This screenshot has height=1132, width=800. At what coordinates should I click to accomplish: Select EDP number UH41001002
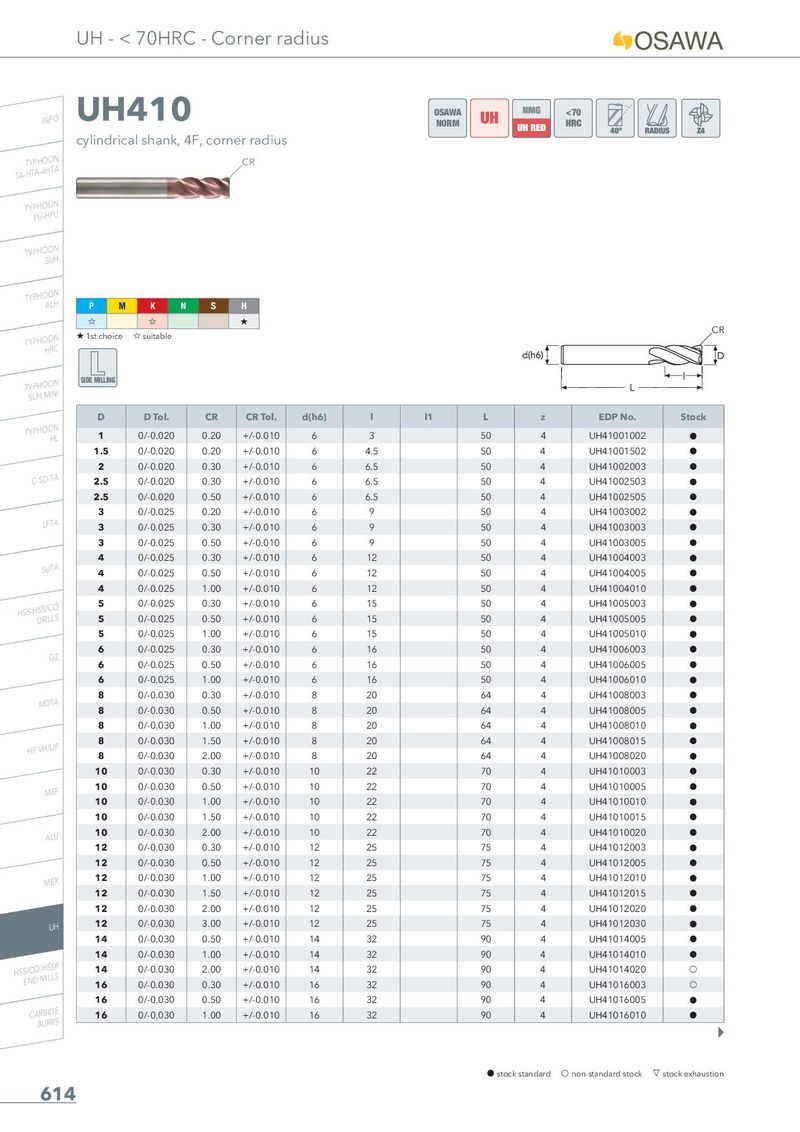[617, 436]
